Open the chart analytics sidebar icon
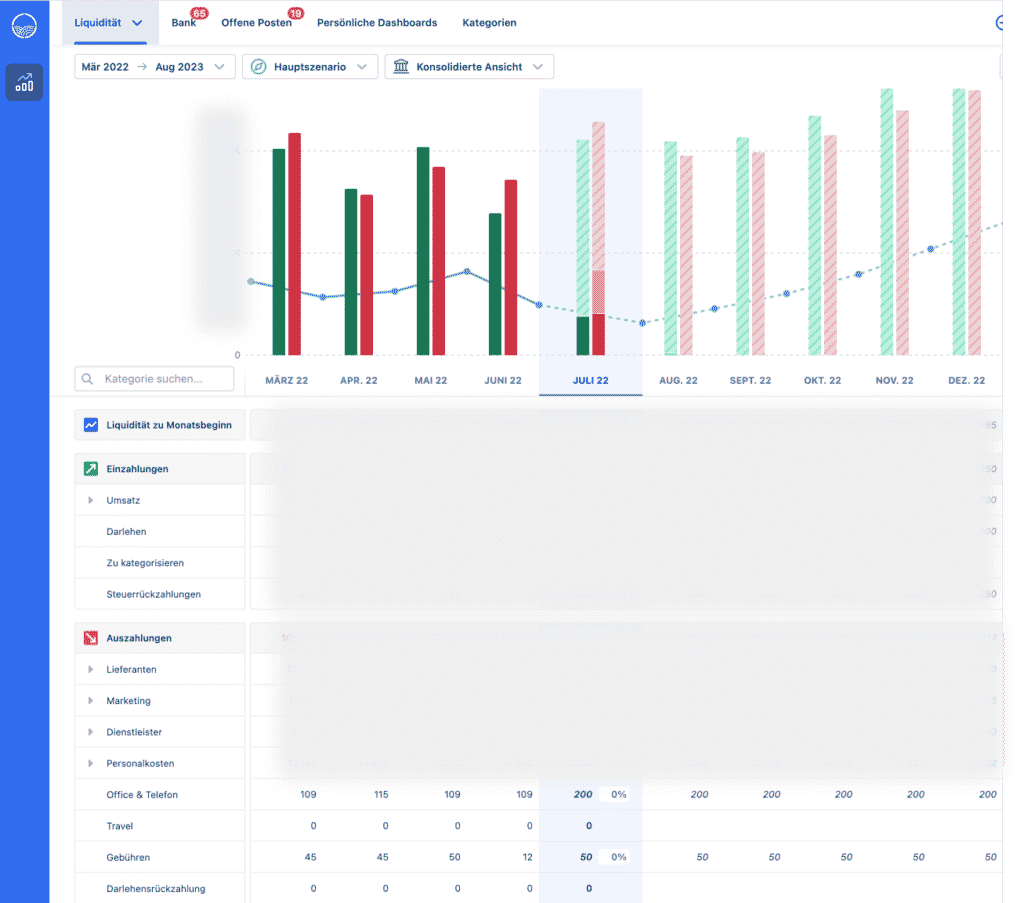The width and height of the screenshot is (1024, 903). pyautogui.click(x=24, y=83)
